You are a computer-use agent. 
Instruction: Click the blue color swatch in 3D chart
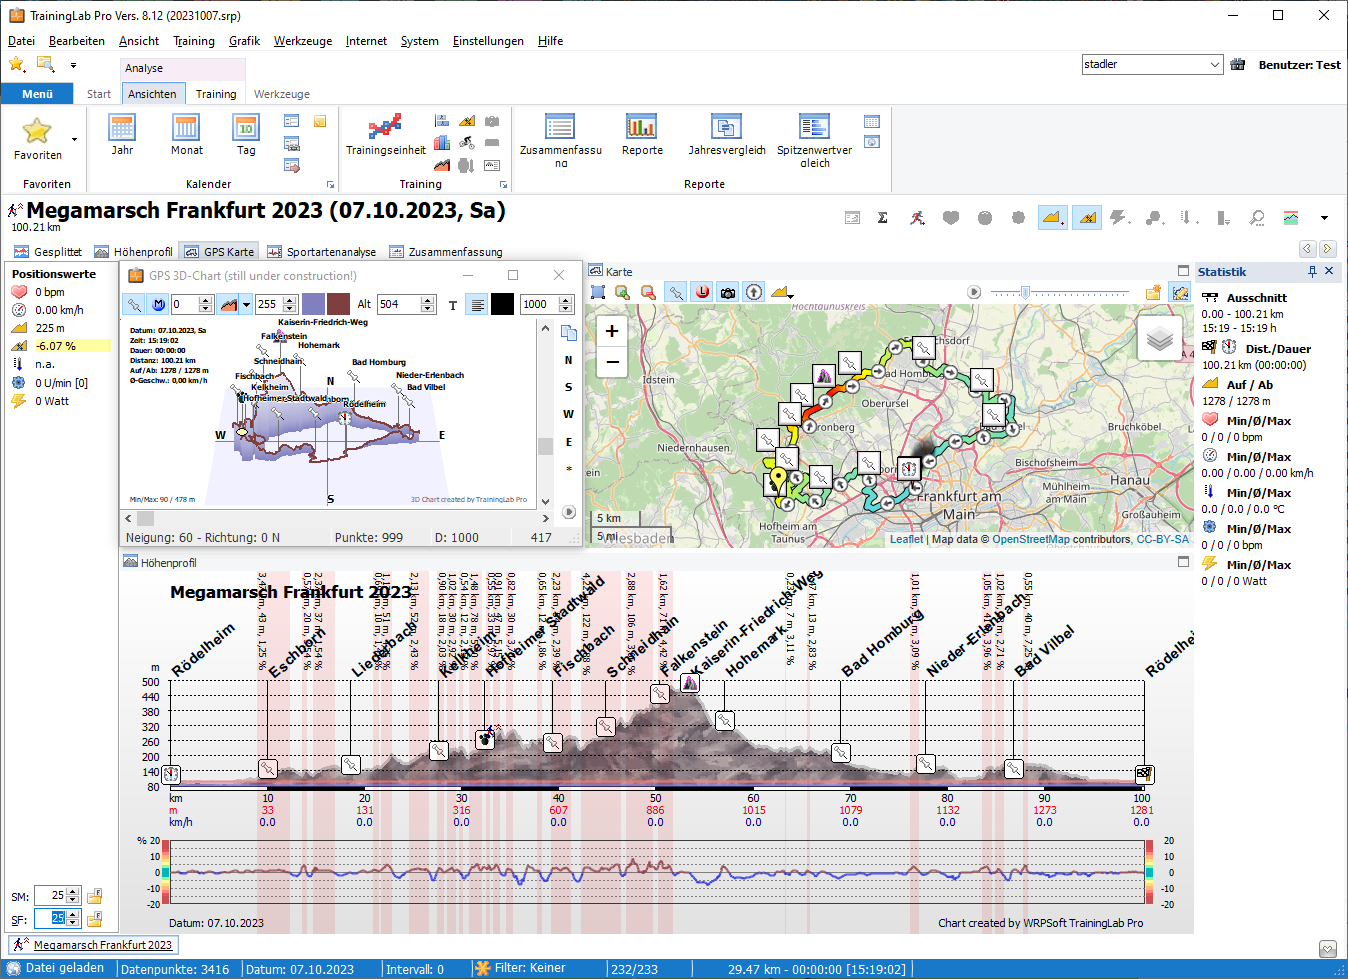[x=313, y=304]
